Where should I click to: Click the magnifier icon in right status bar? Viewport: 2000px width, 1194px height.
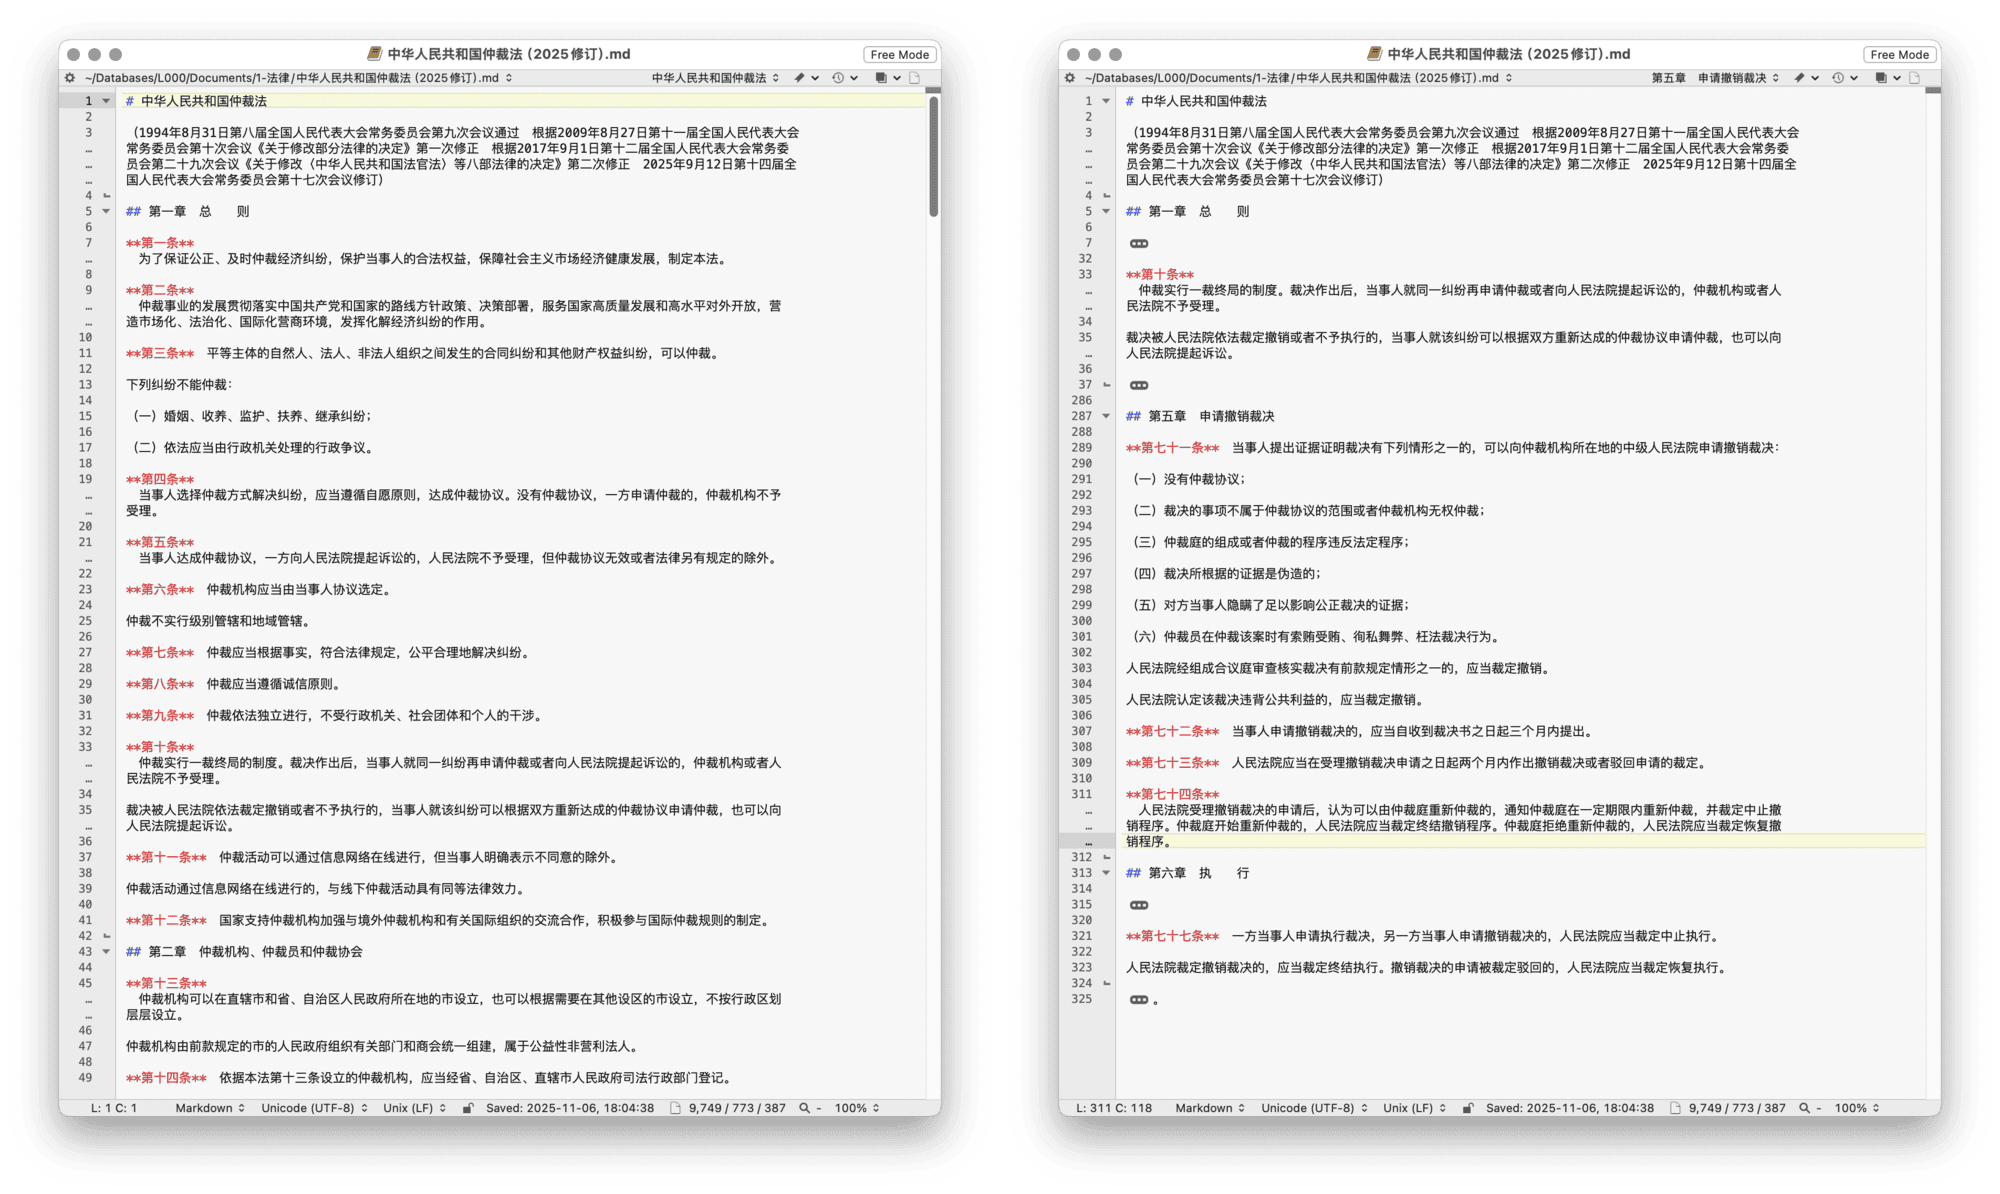tap(1804, 1108)
